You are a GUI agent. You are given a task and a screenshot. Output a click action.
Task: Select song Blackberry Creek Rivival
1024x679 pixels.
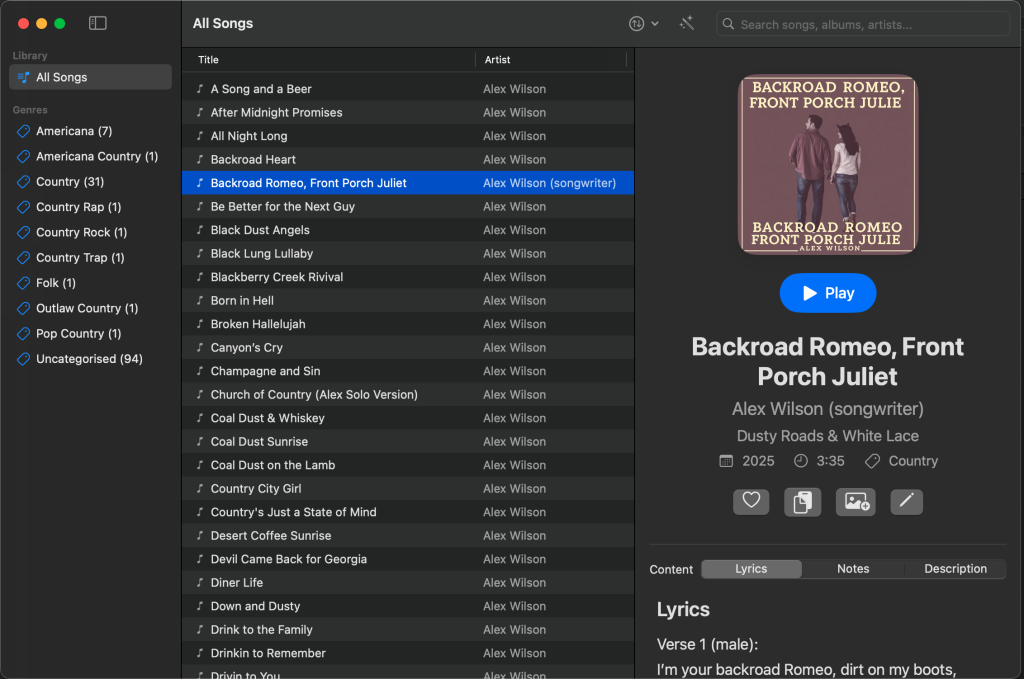(x=408, y=277)
